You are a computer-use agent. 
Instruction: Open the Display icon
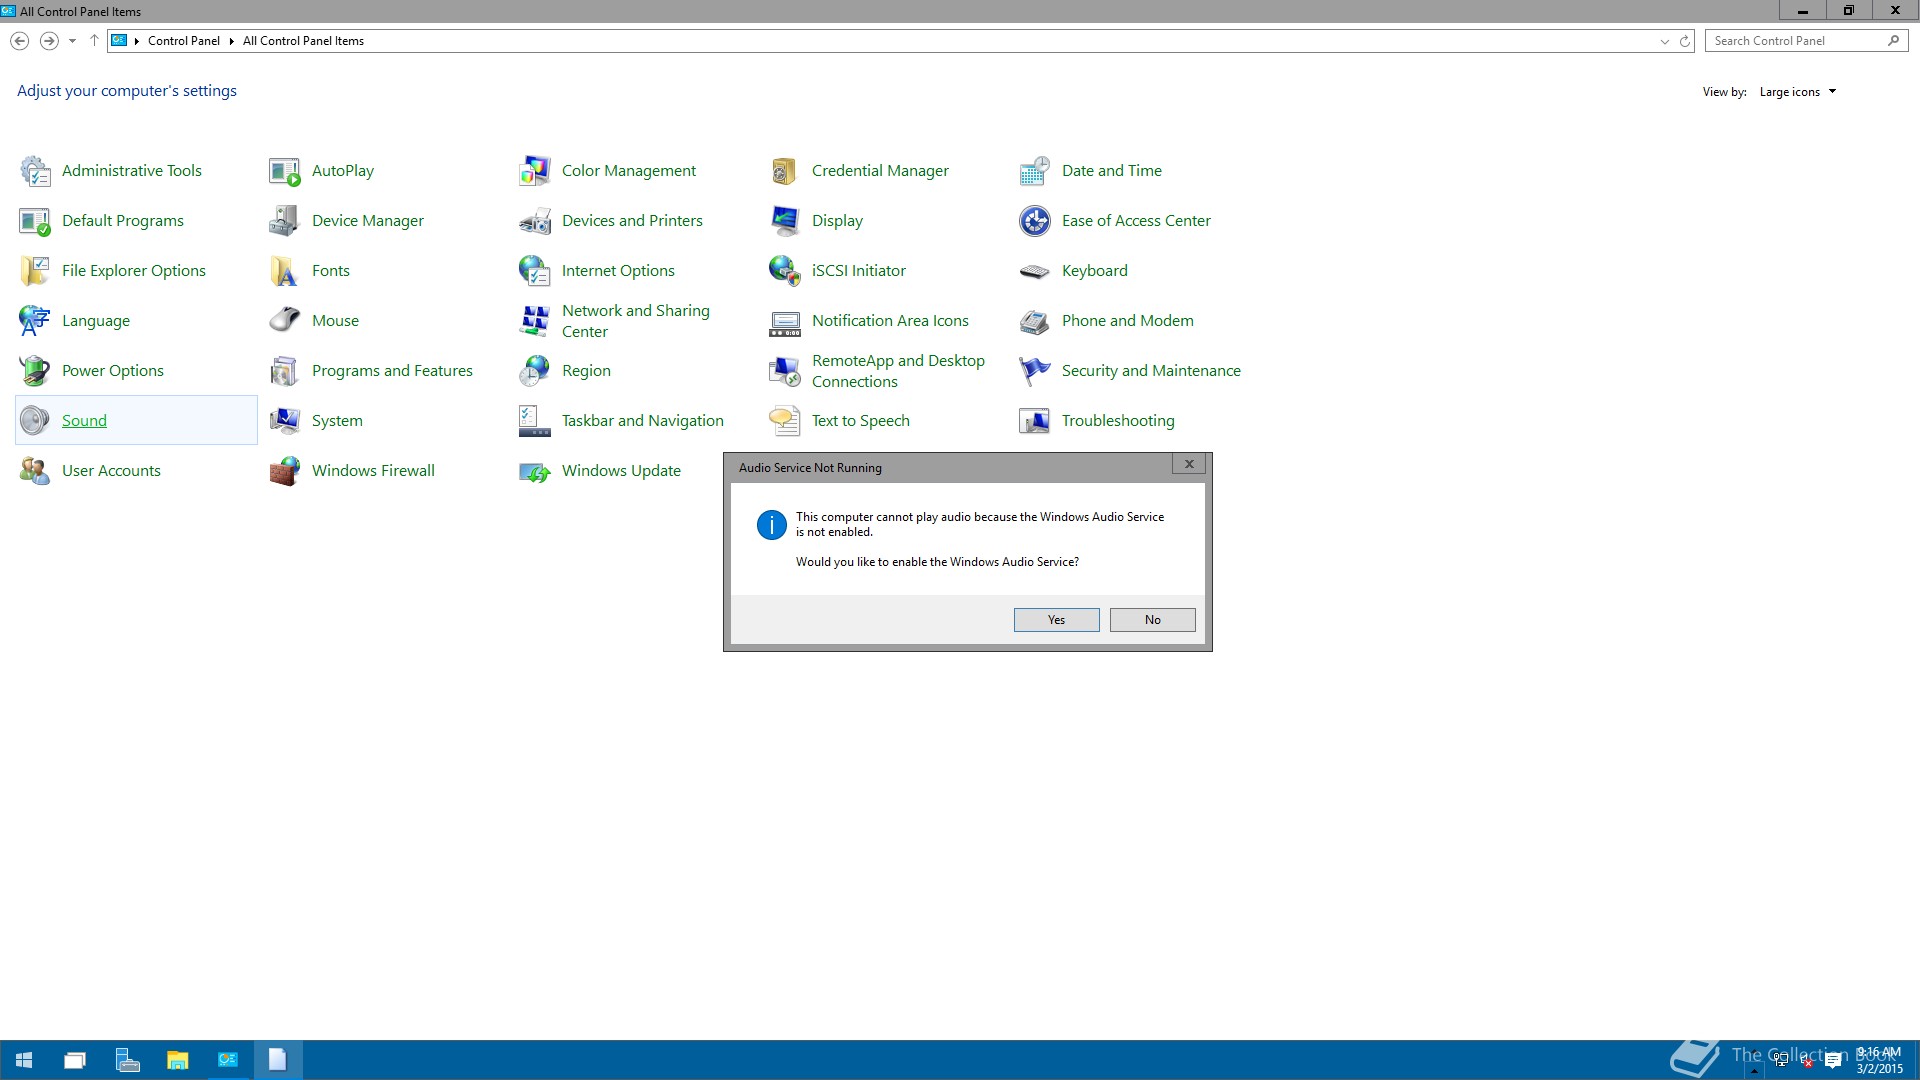[785, 221]
